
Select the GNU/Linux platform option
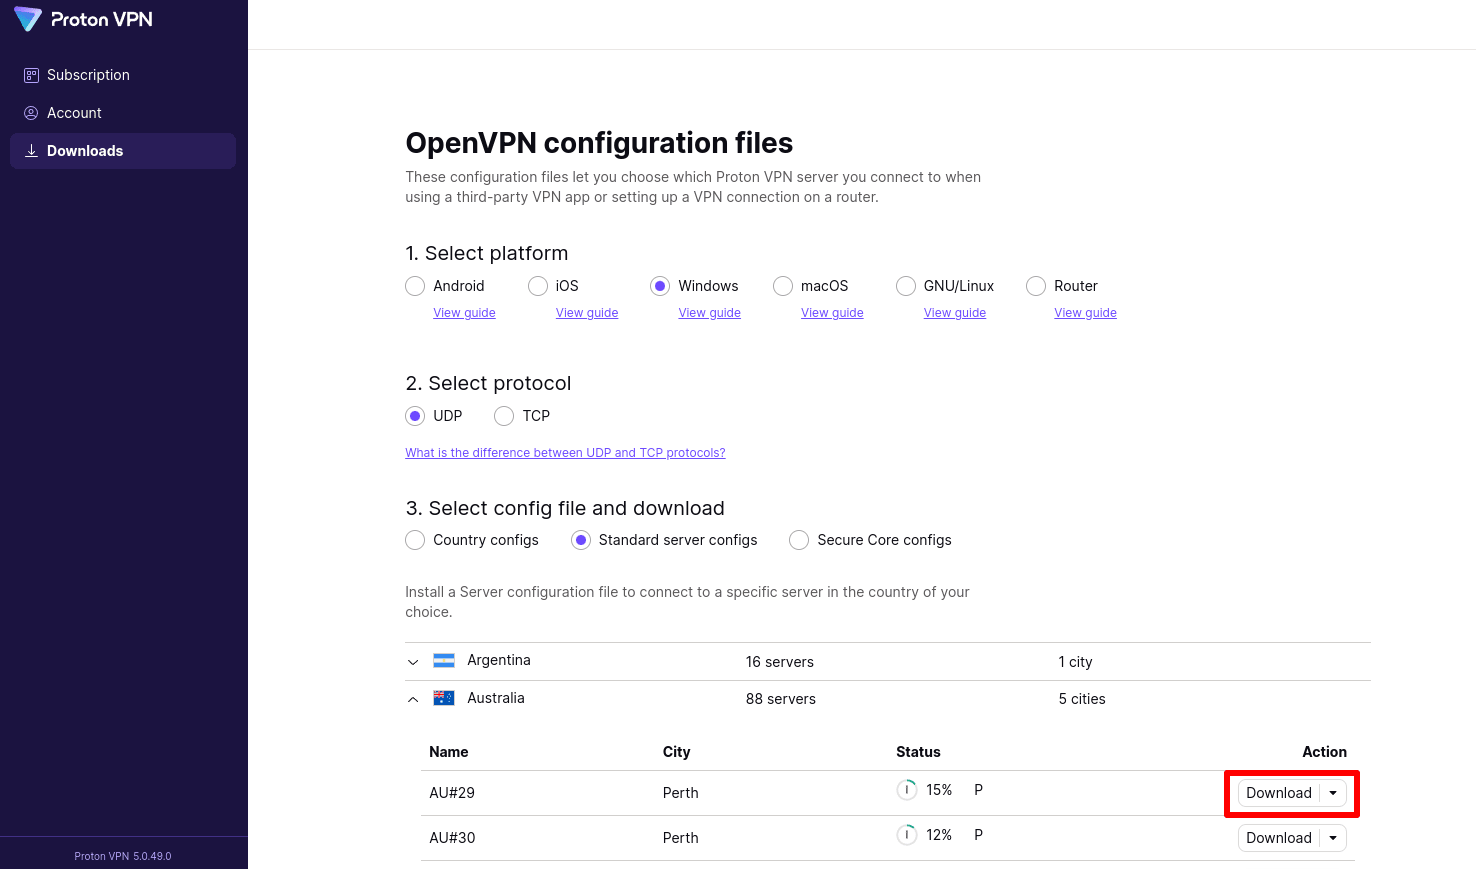pyautogui.click(x=906, y=286)
